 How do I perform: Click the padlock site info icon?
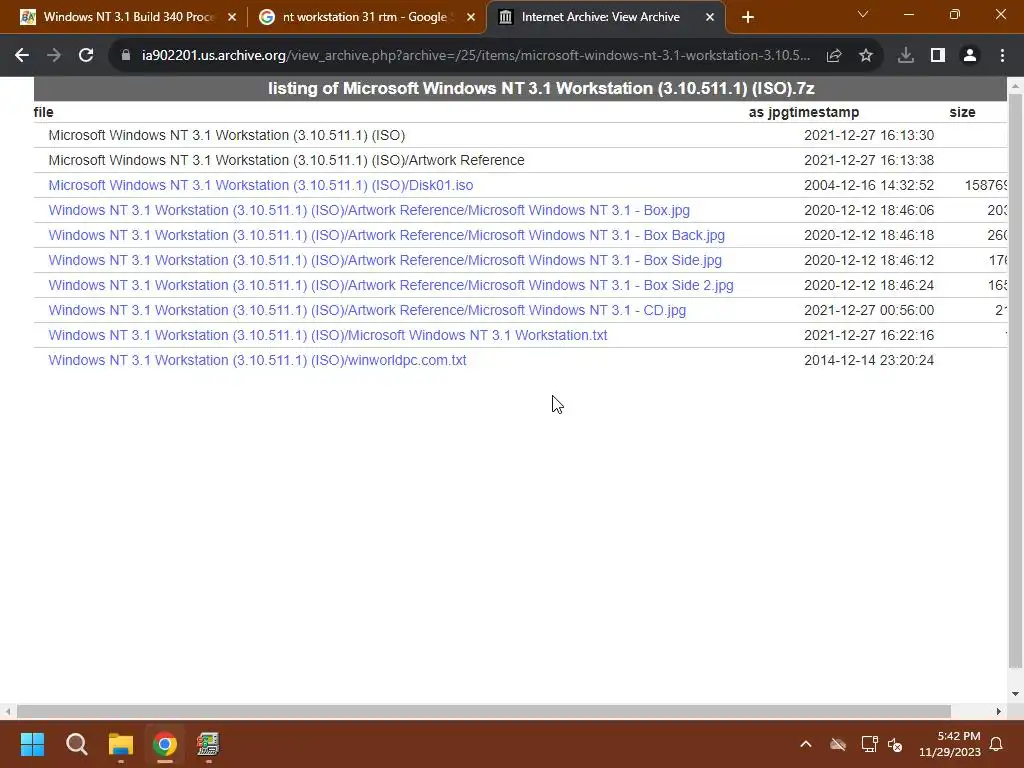click(126, 56)
